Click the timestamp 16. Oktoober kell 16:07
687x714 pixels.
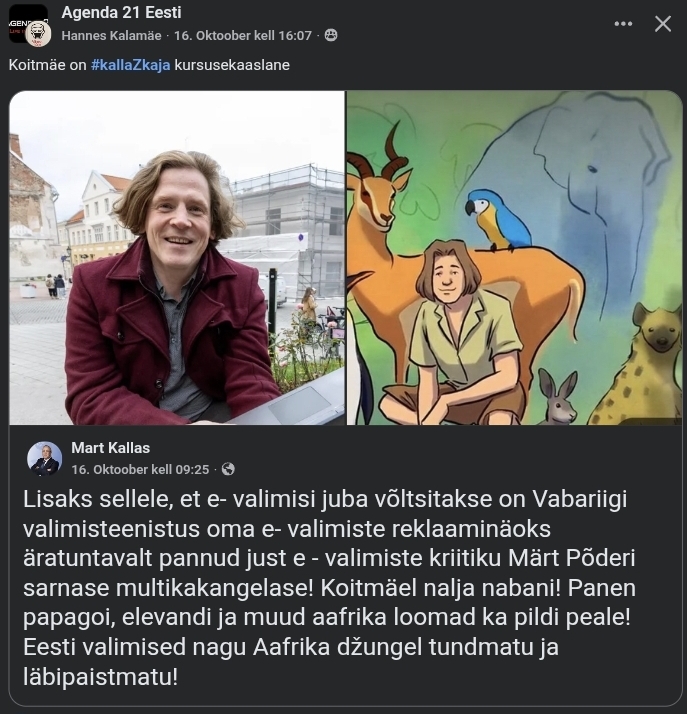click(243, 35)
